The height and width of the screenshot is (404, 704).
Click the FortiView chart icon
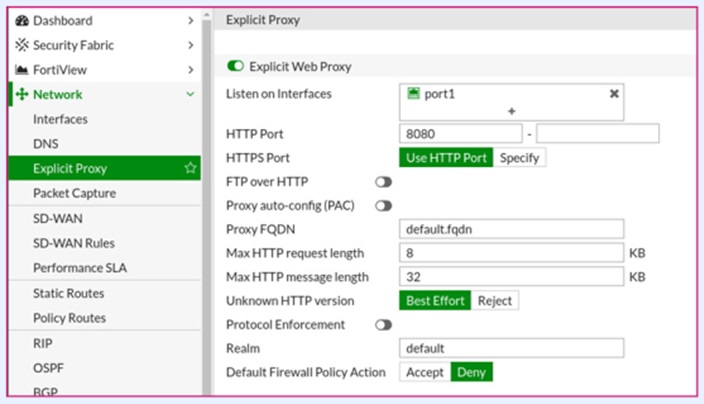pyautogui.click(x=22, y=70)
